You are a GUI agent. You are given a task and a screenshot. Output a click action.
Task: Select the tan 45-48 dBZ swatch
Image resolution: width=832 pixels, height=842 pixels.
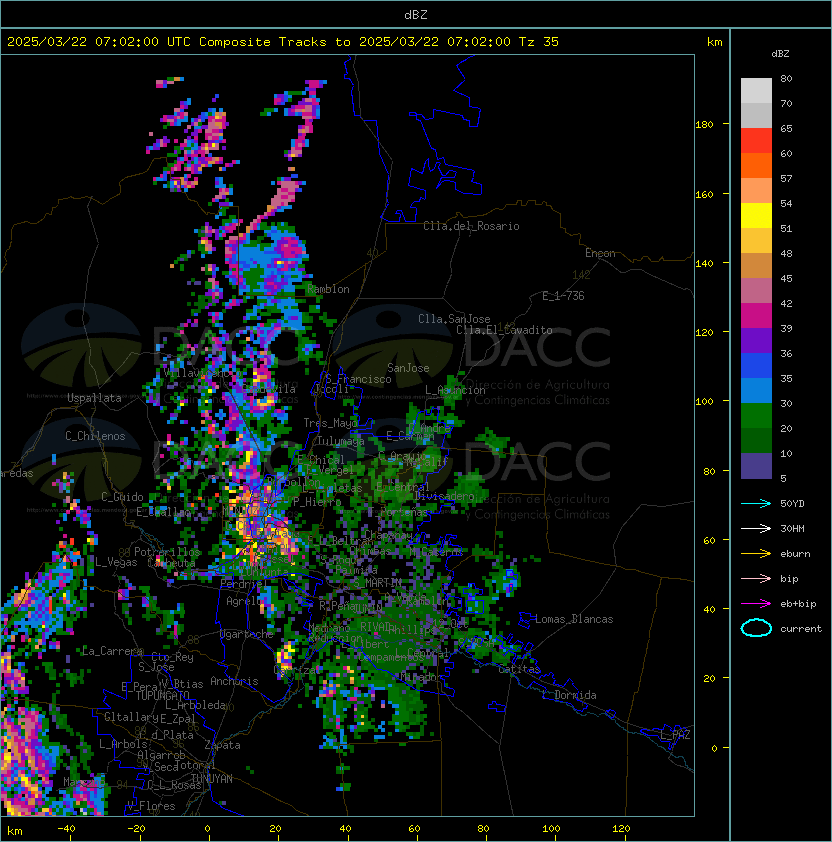pos(756,265)
